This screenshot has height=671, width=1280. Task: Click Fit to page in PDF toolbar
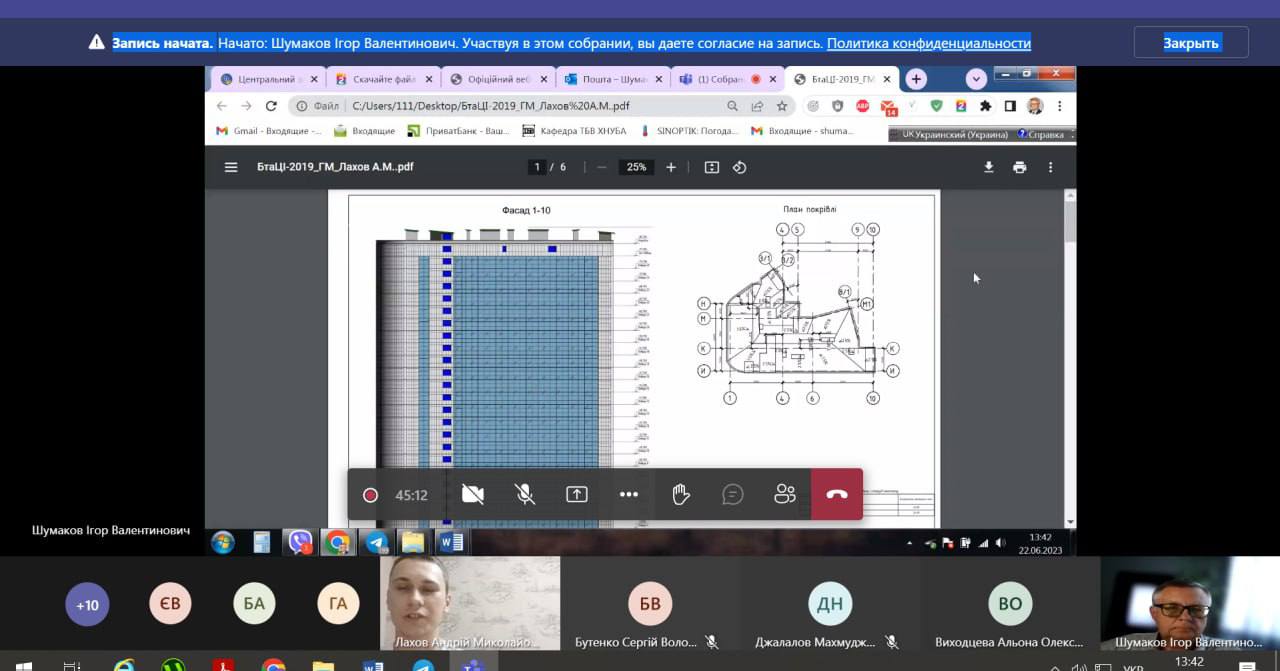point(712,167)
